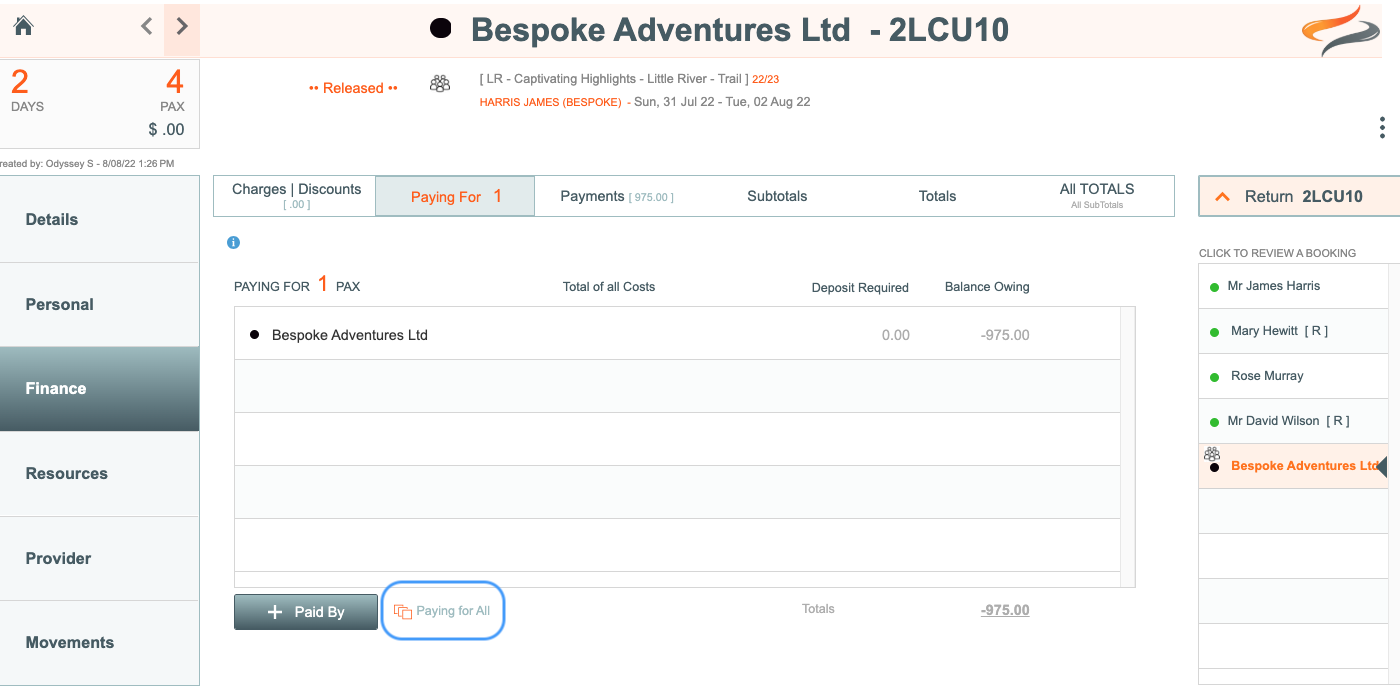Click the blue info icon
This screenshot has width=1400, height=694.
click(233, 242)
